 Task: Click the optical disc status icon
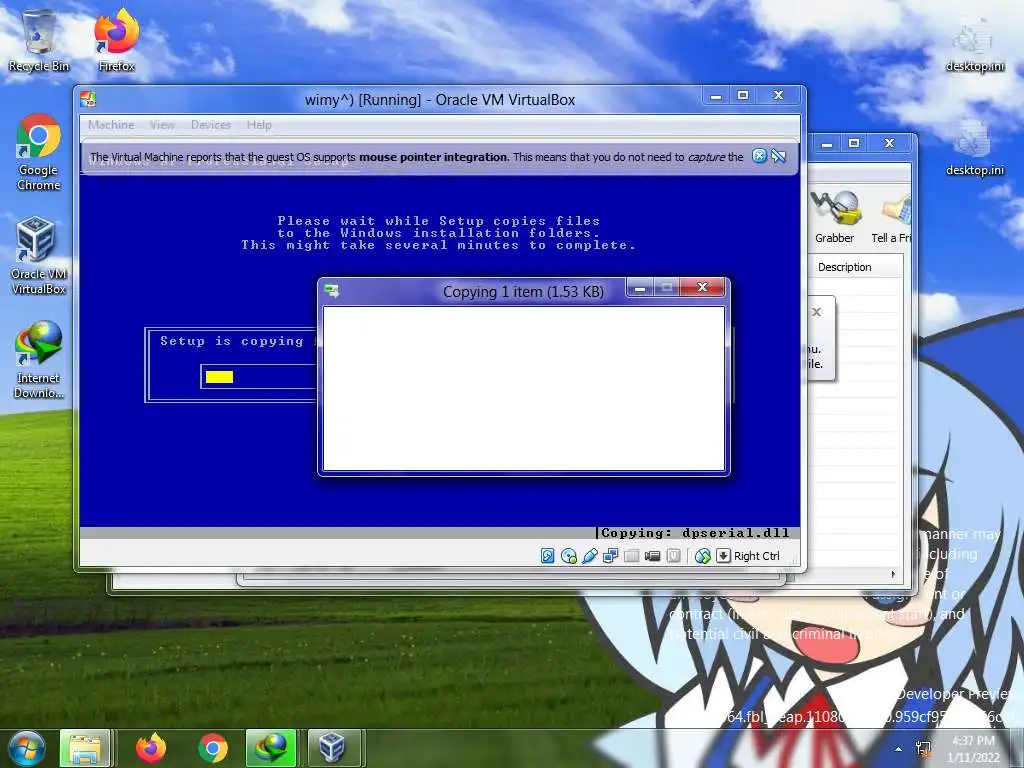[x=569, y=556]
